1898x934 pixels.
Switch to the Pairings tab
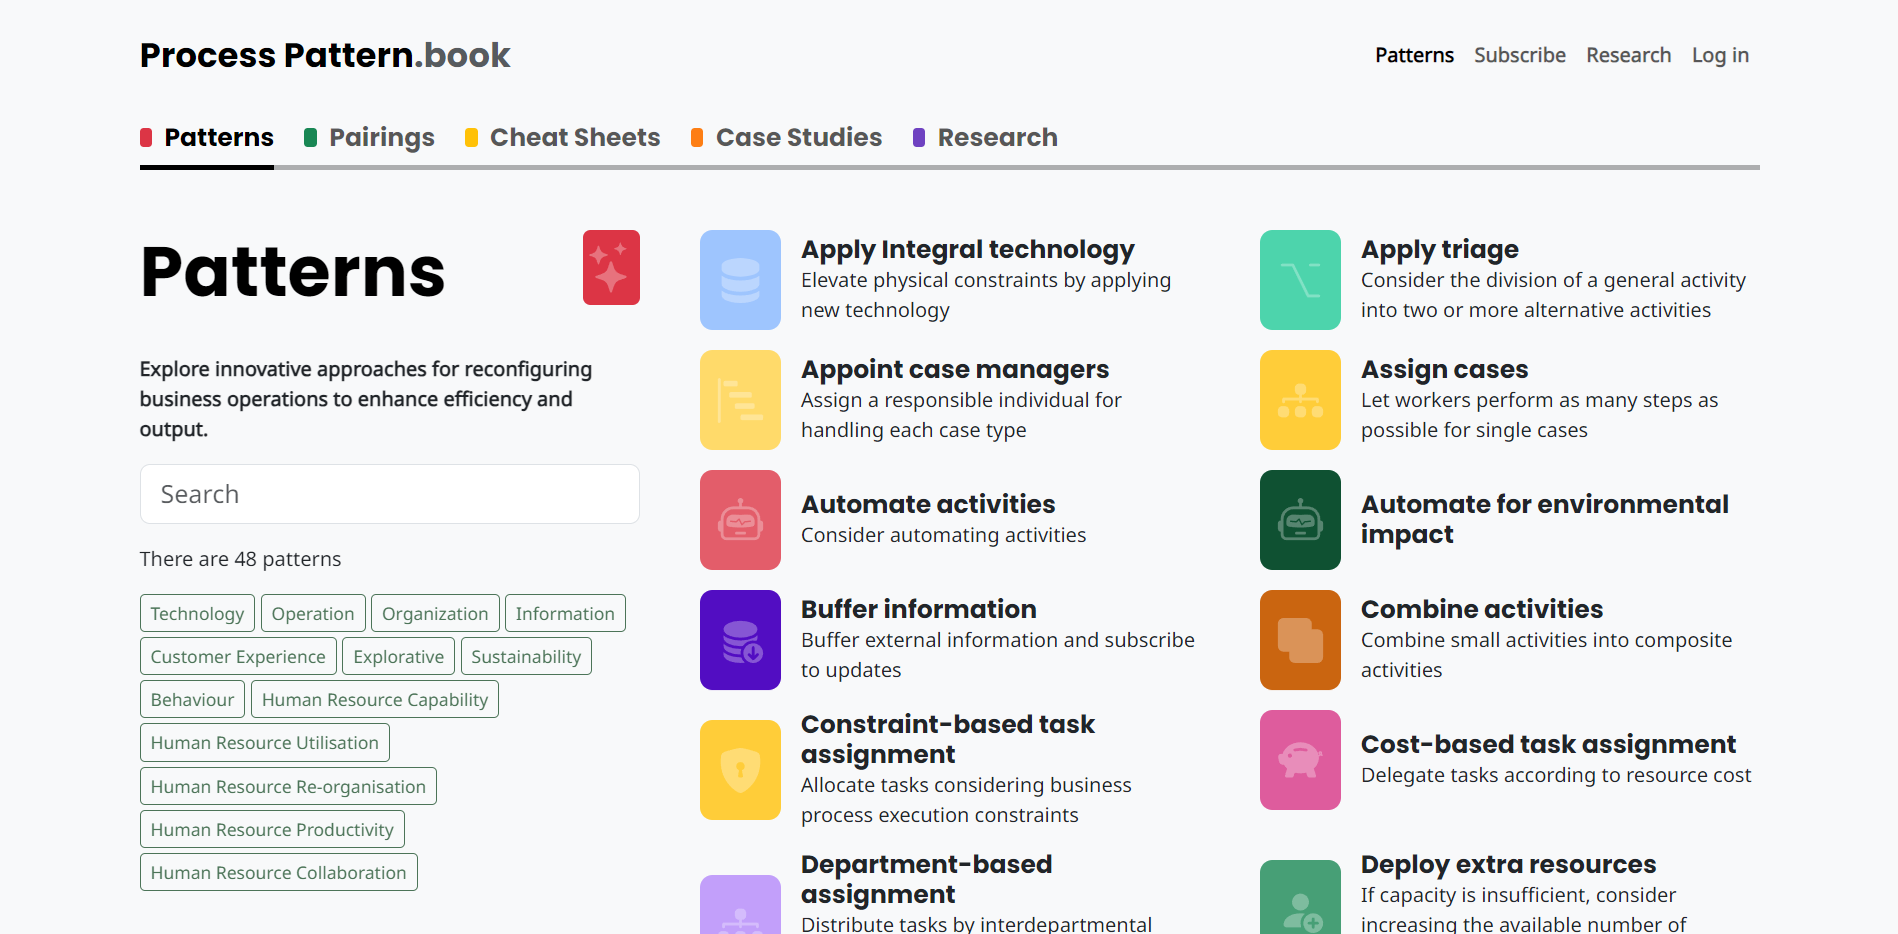[x=382, y=137]
